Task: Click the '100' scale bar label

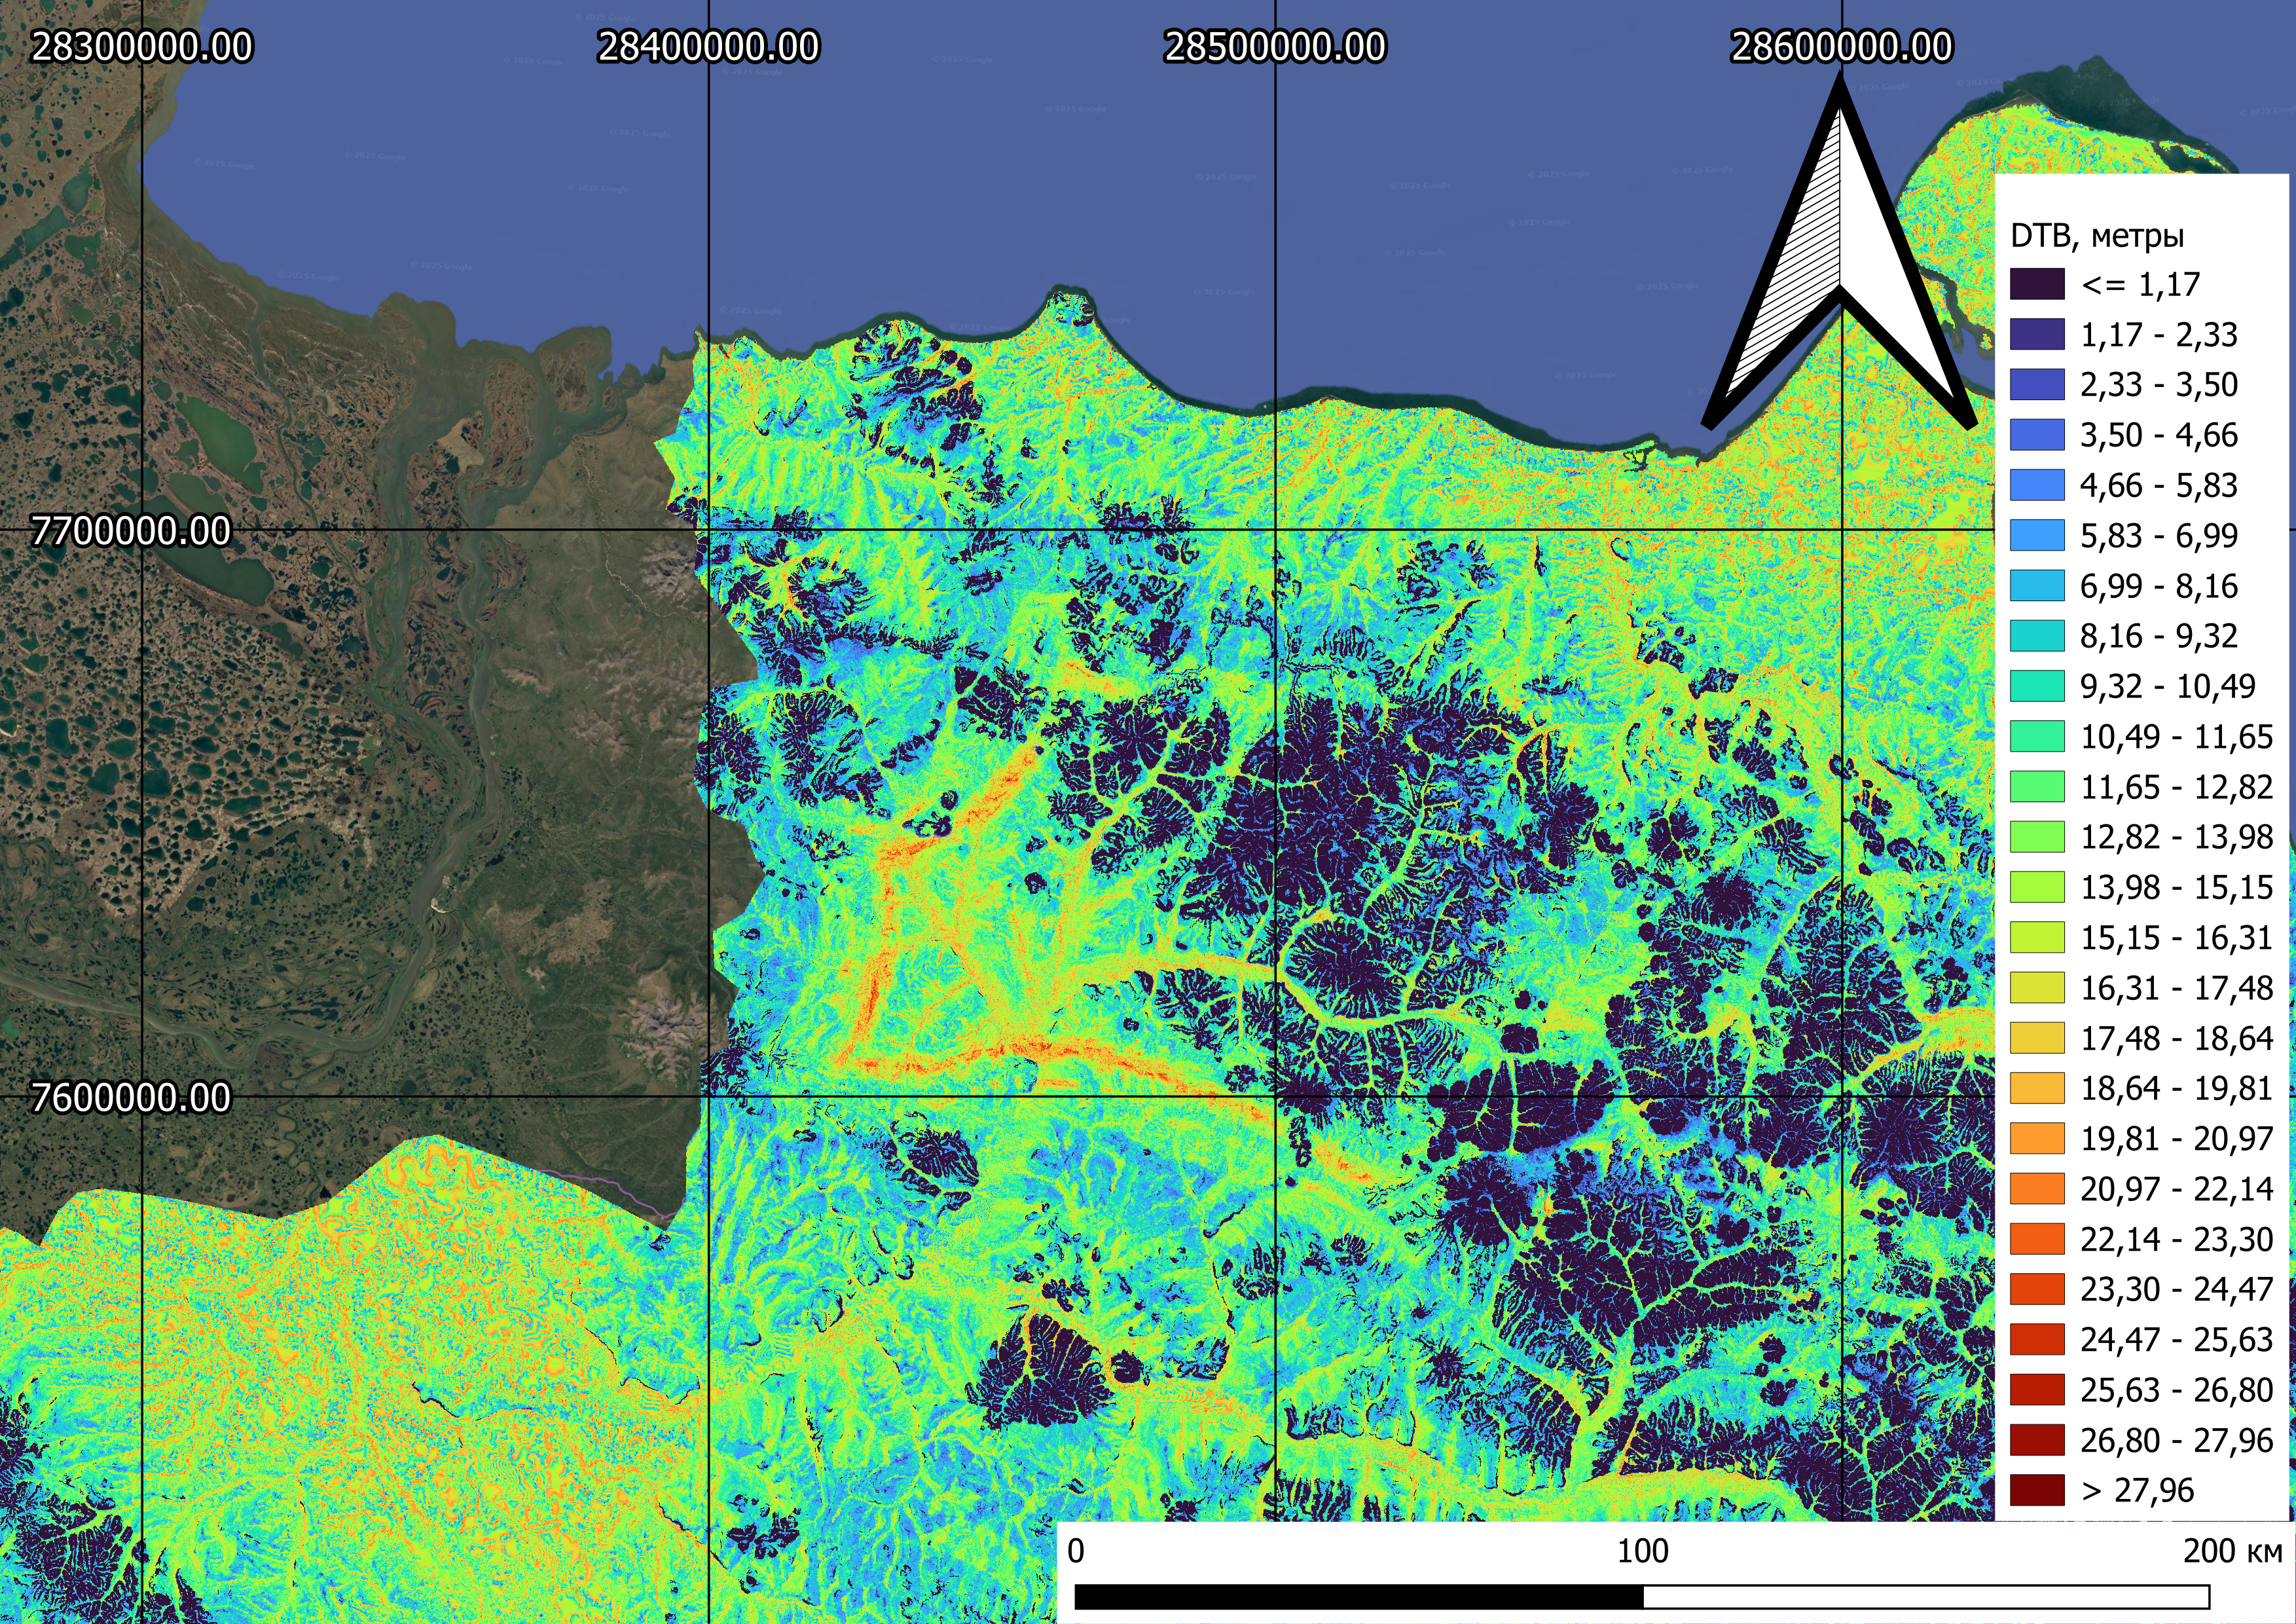Action: tap(1642, 1551)
